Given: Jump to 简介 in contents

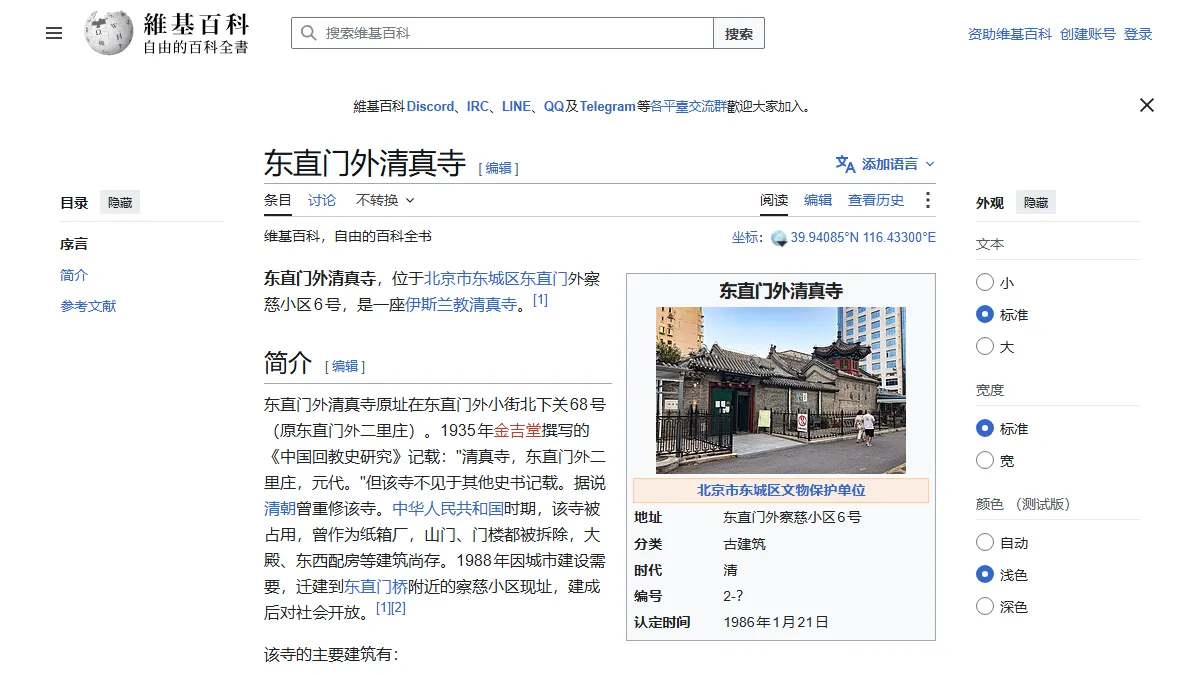Looking at the screenshot, I should click(74, 275).
